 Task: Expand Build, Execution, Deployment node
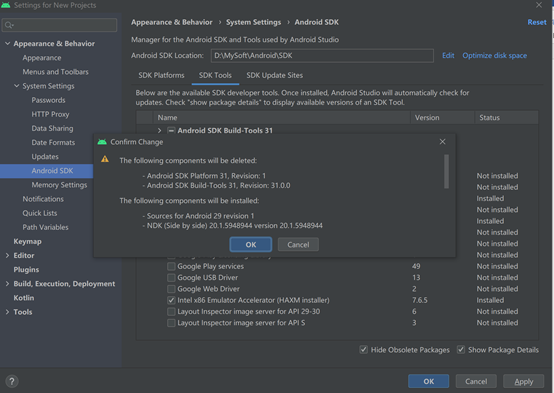coord(7,283)
